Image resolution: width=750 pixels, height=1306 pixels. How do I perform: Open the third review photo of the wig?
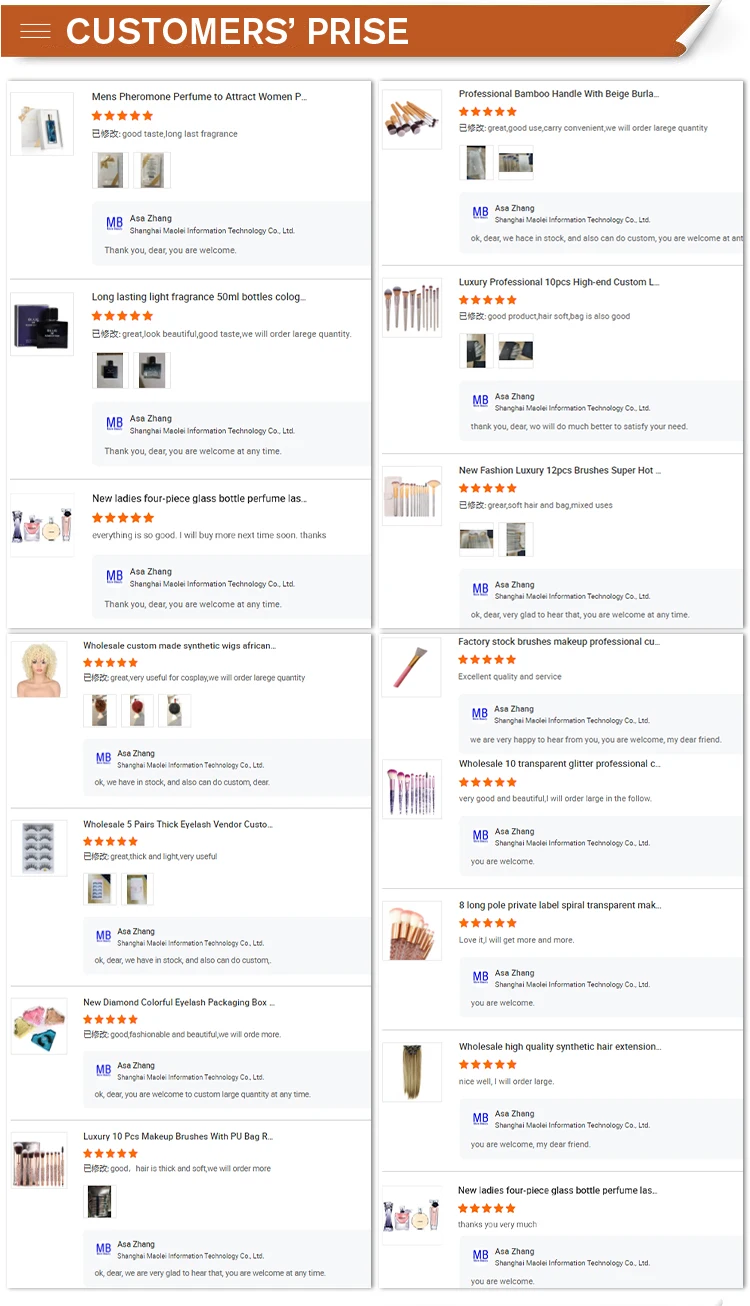click(x=174, y=711)
